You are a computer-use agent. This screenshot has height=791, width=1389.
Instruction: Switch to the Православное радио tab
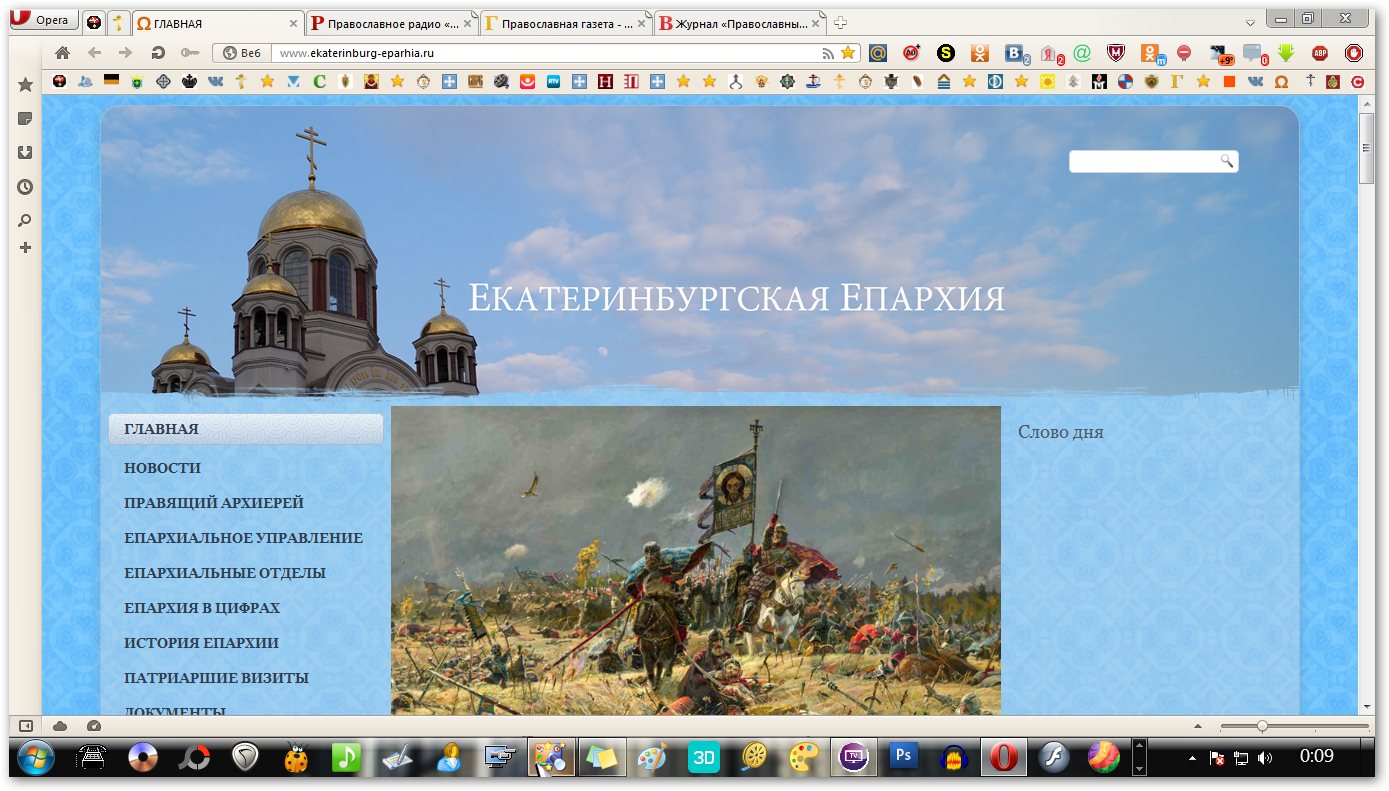[x=392, y=23]
